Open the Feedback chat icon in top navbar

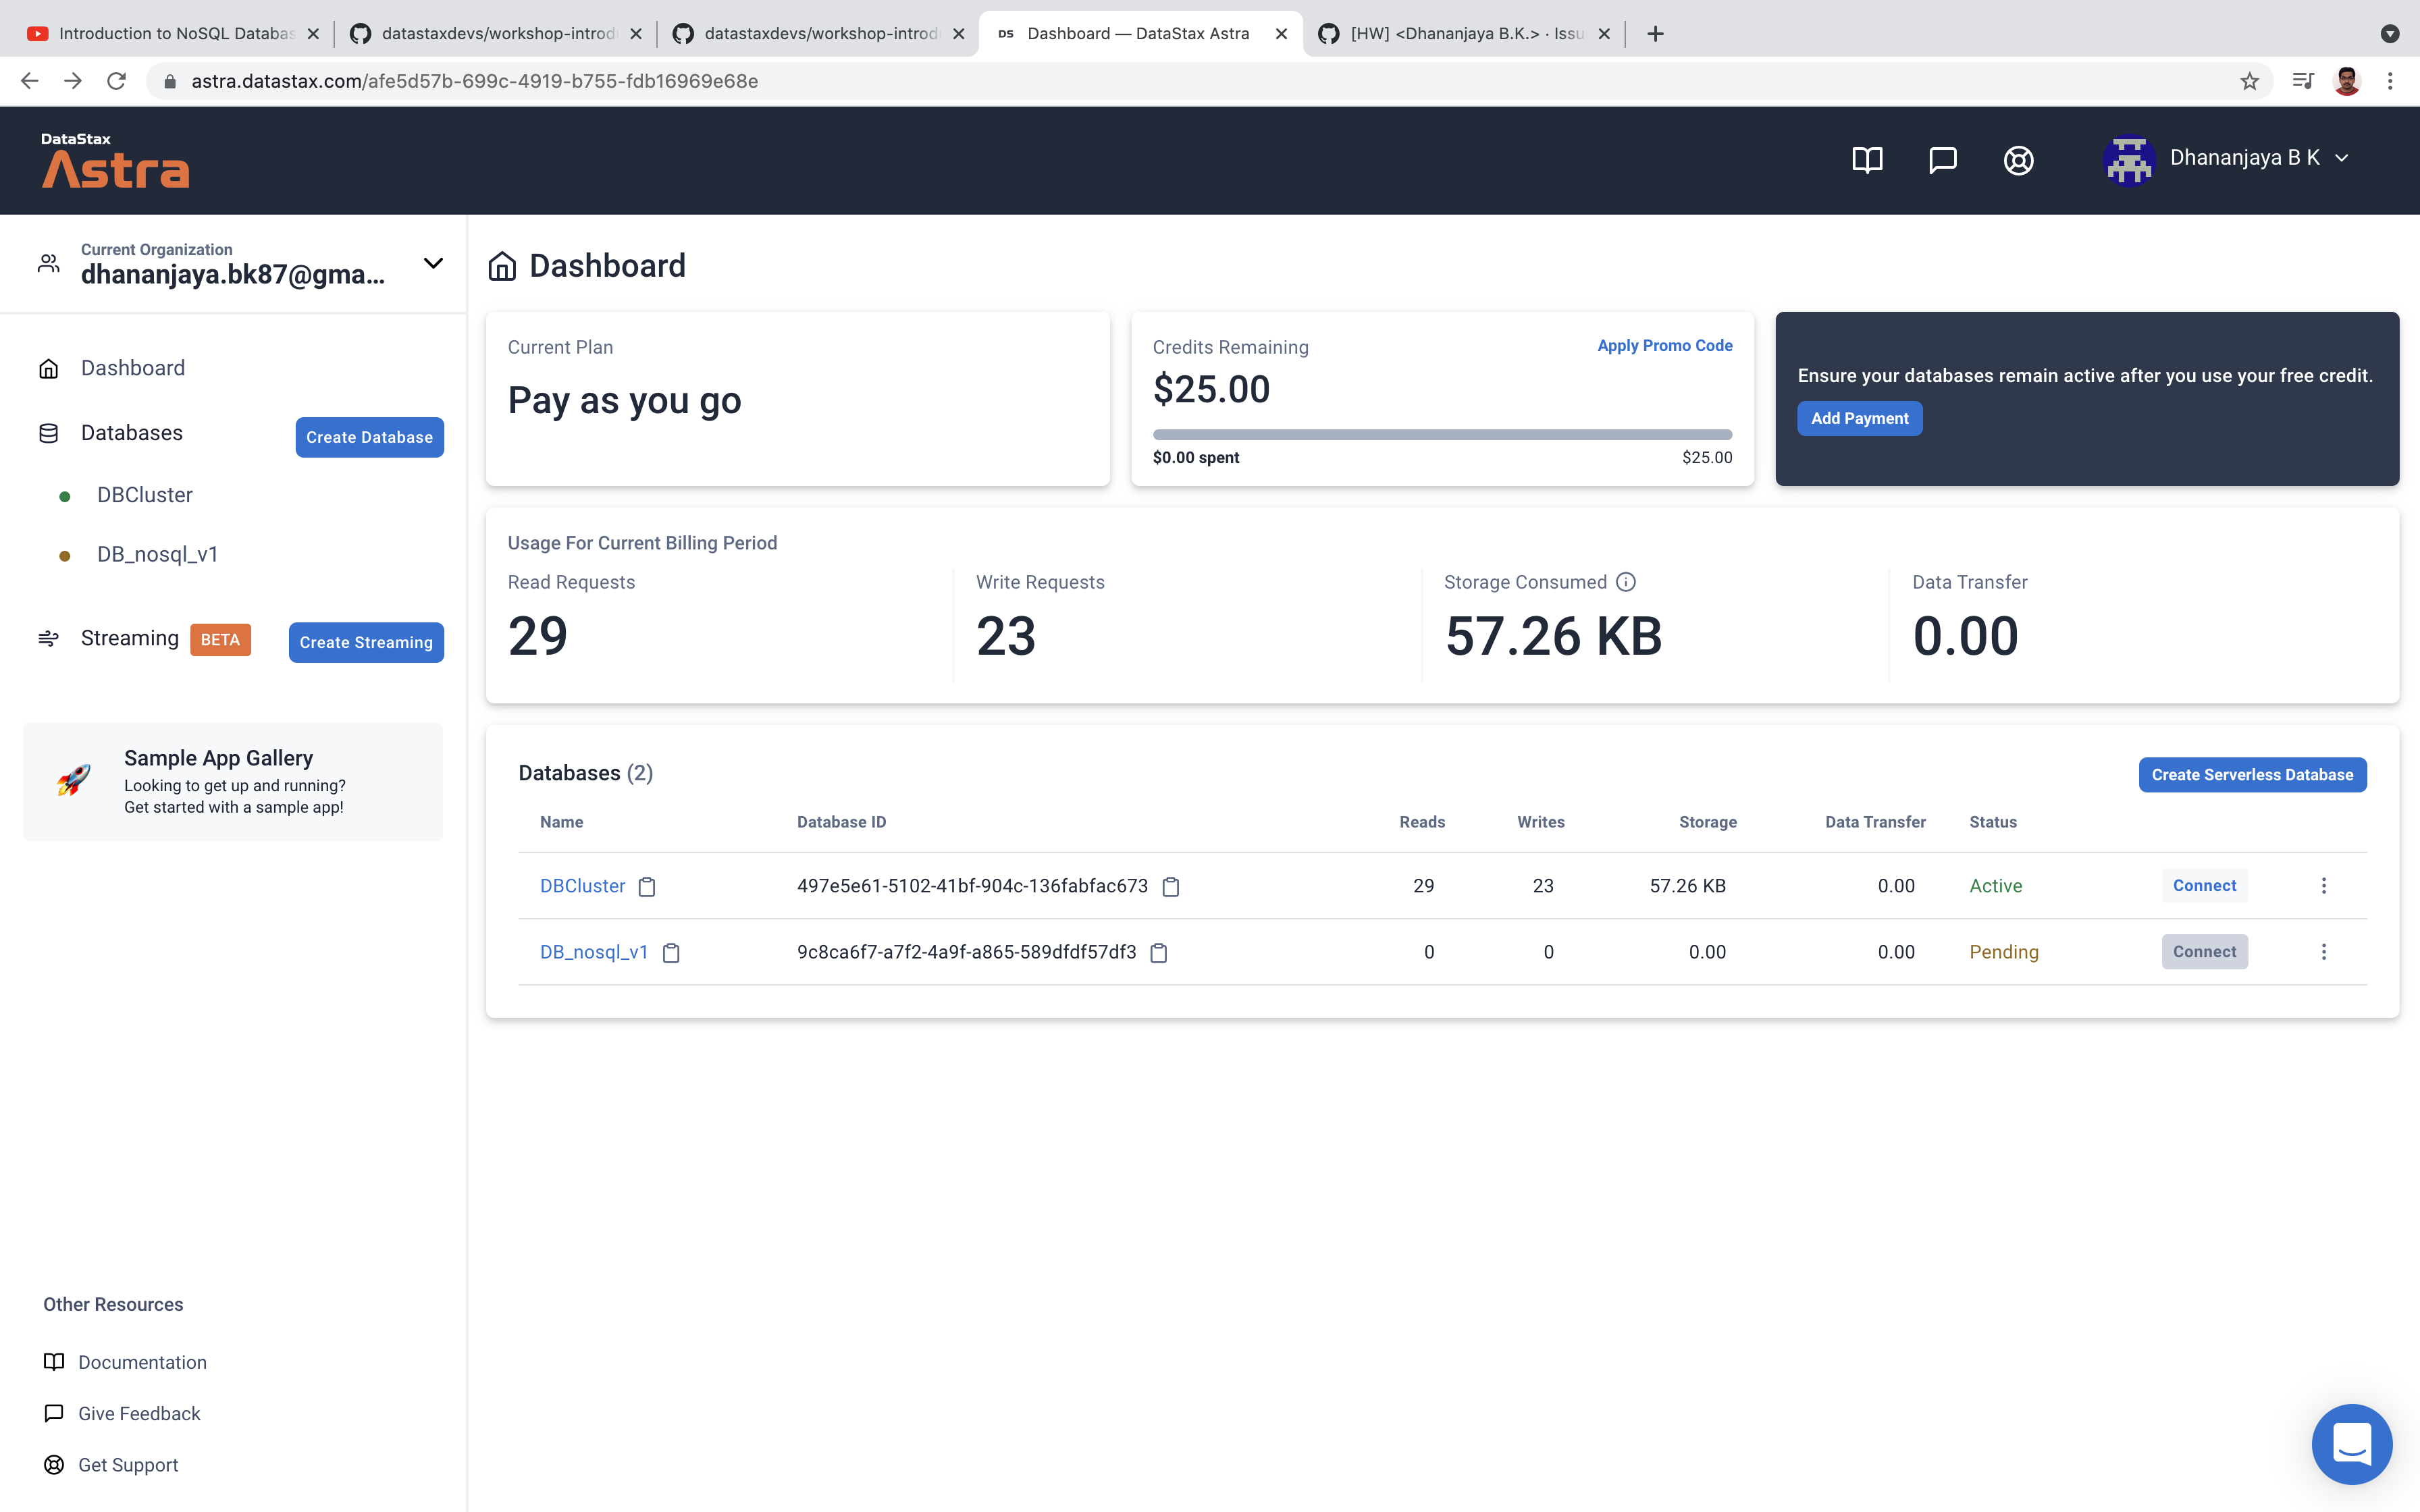coord(1942,160)
